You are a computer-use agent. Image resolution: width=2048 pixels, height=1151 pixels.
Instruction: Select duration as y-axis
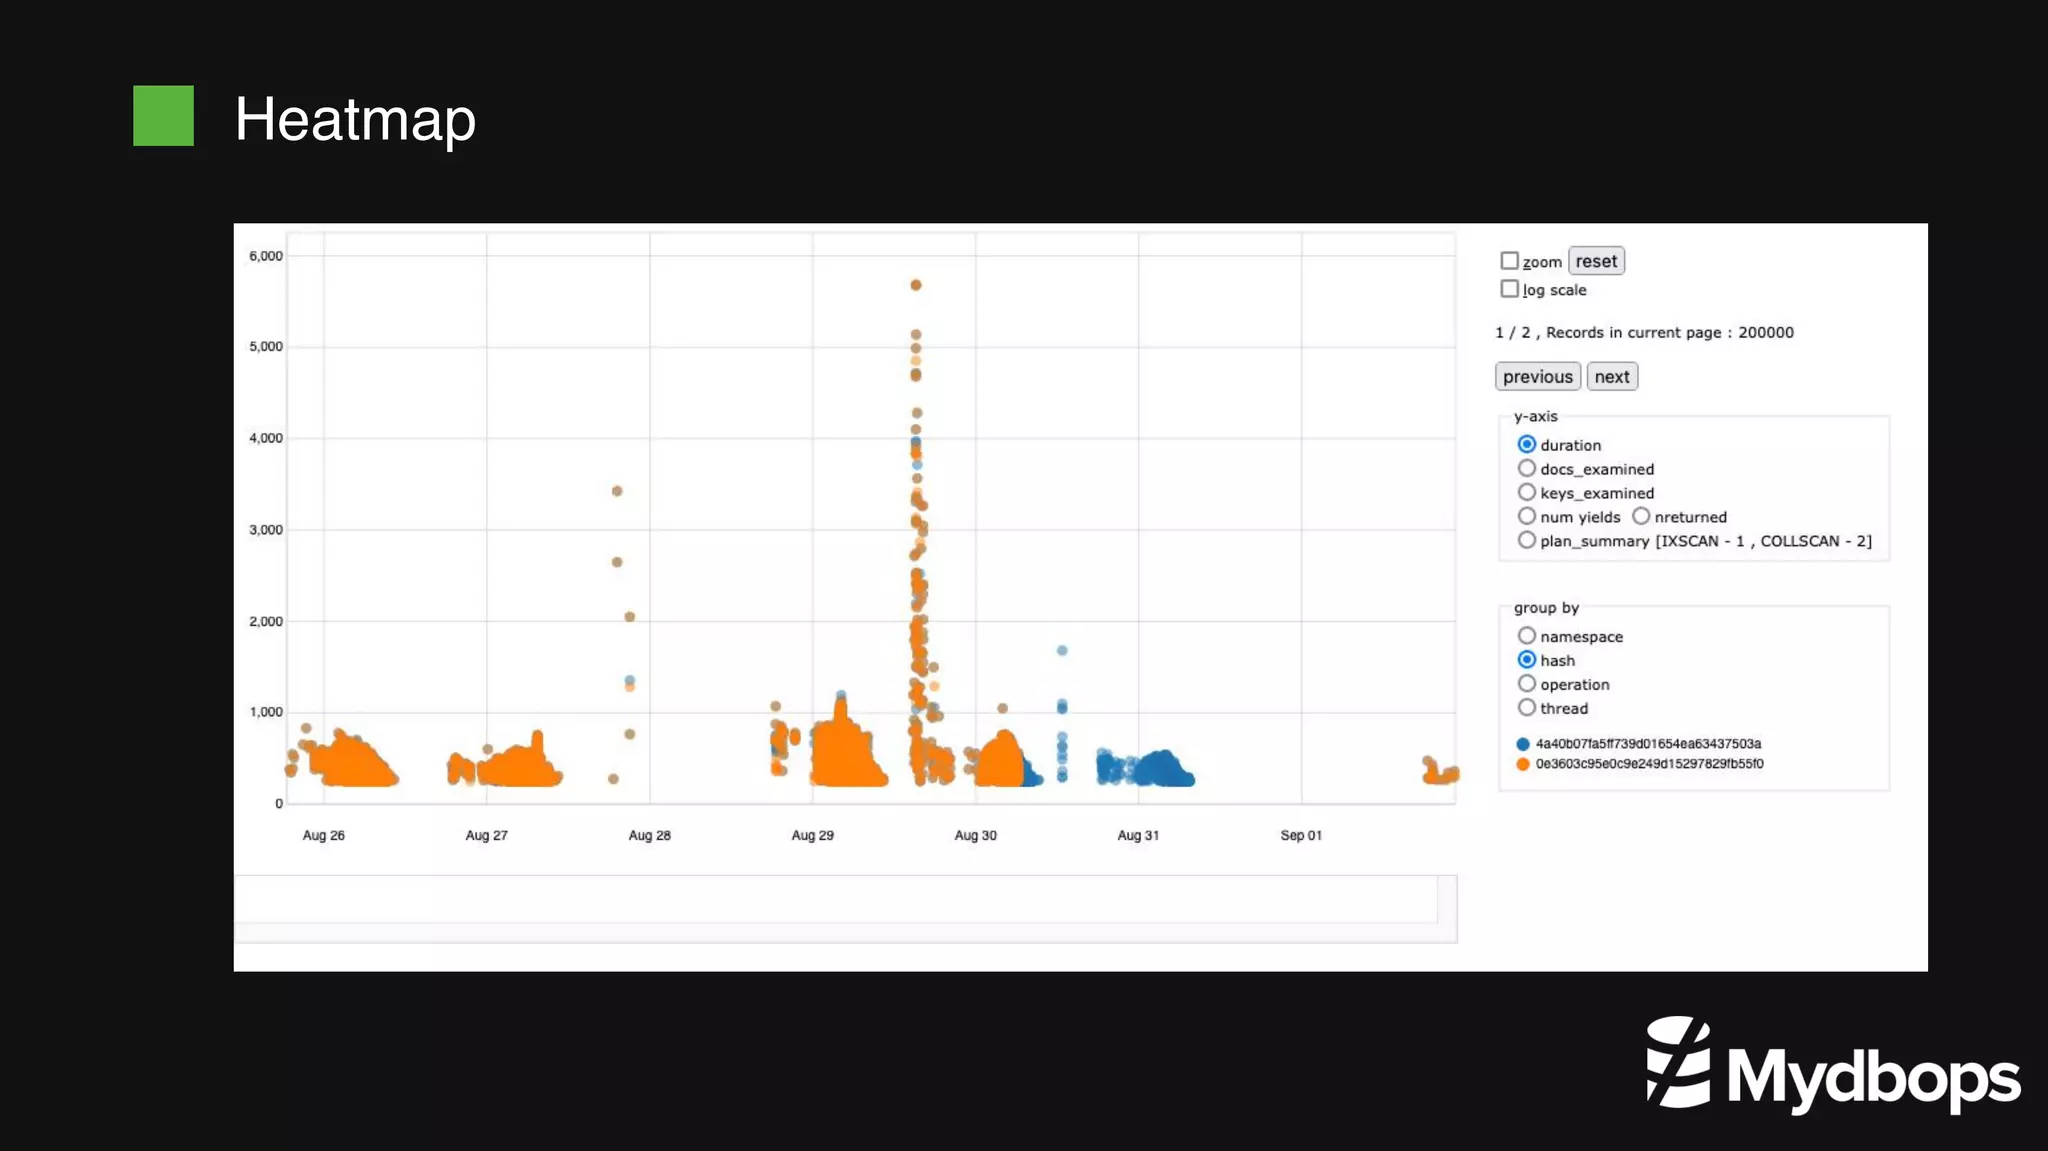pos(1526,444)
